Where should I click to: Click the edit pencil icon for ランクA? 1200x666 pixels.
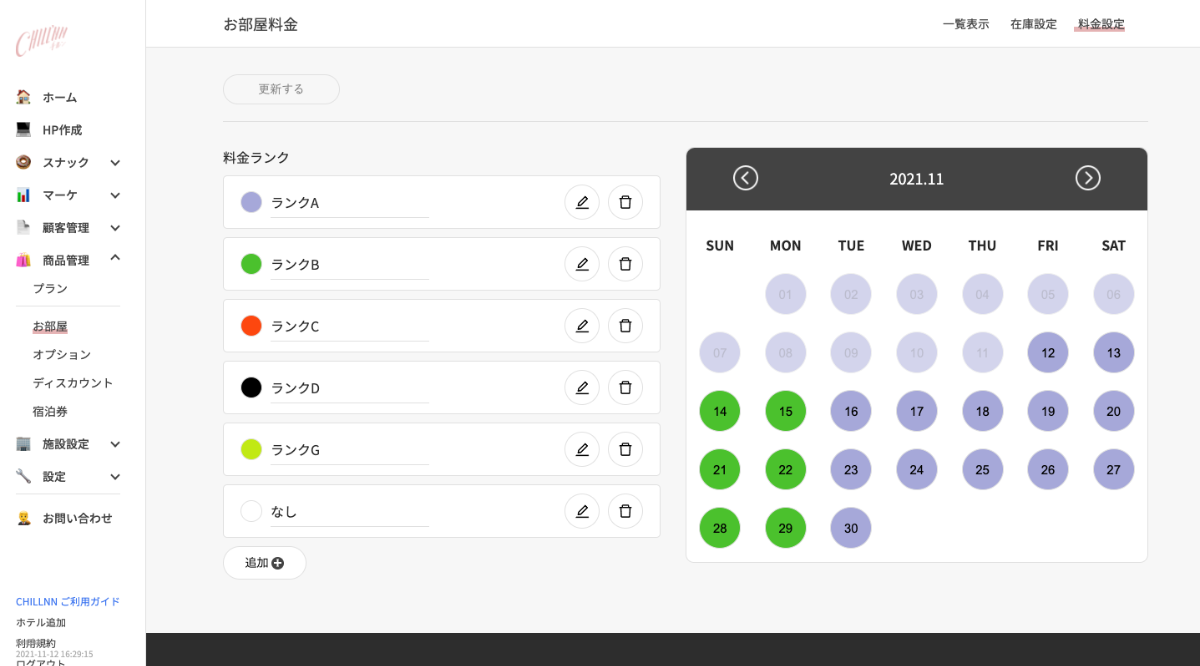(582, 202)
